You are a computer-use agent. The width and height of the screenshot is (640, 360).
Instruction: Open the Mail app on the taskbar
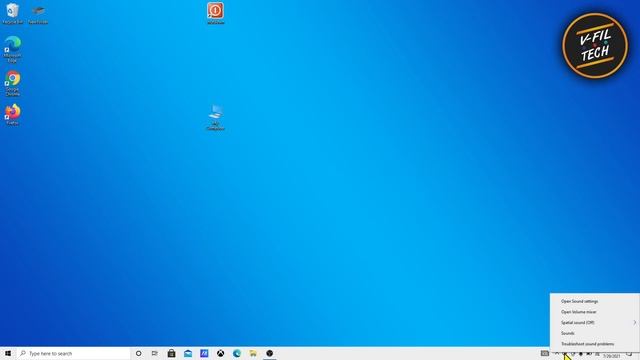pyautogui.click(x=188, y=353)
